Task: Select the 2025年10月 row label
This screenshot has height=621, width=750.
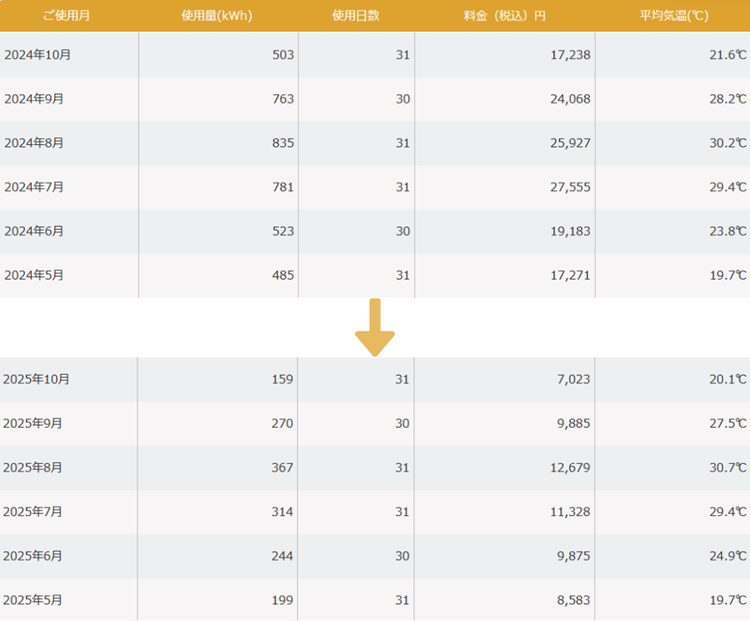Action: click(x=38, y=380)
